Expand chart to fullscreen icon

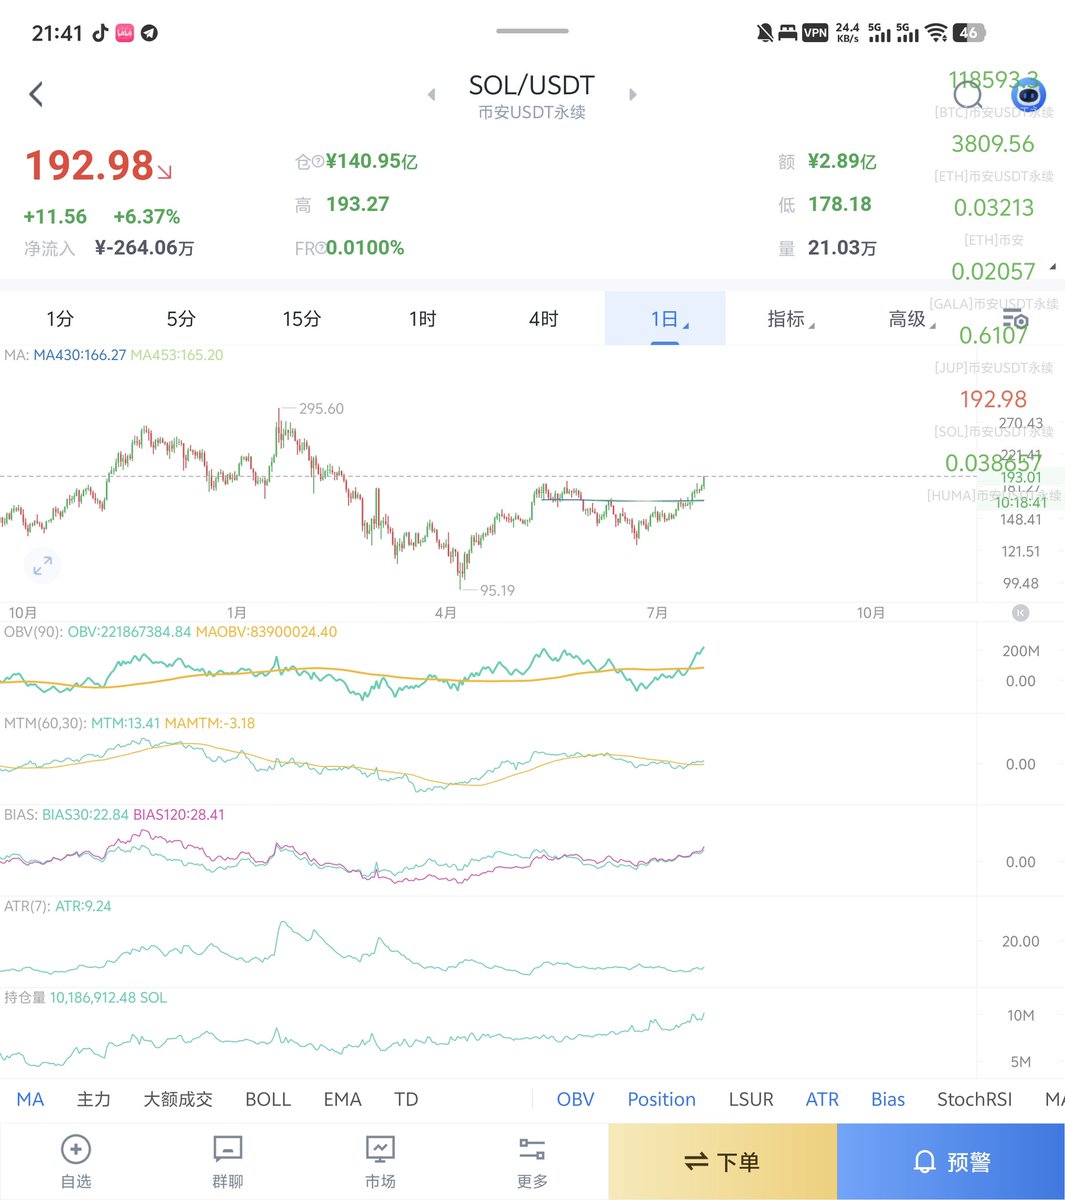tap(42, 566)
